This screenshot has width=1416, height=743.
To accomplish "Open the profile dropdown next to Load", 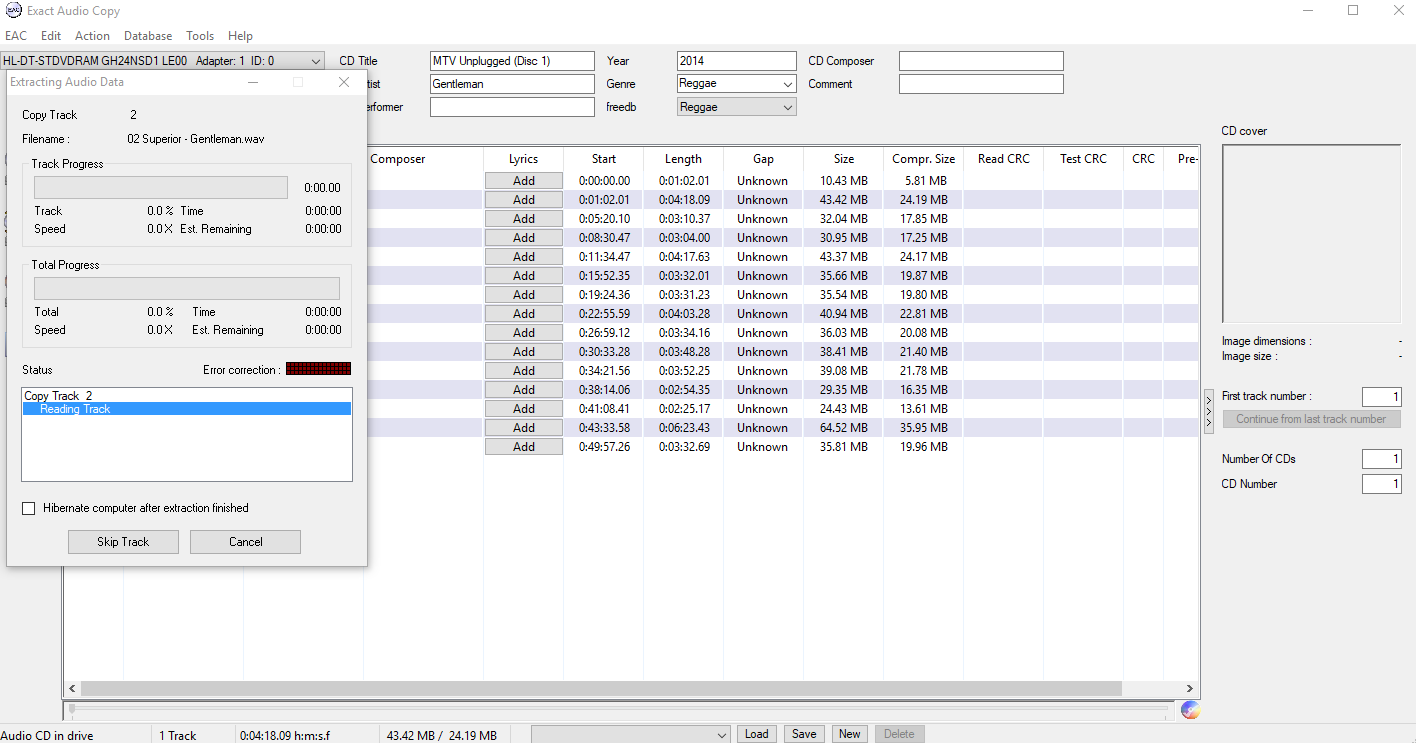I will pyautogui.click(x=631, y=735).
